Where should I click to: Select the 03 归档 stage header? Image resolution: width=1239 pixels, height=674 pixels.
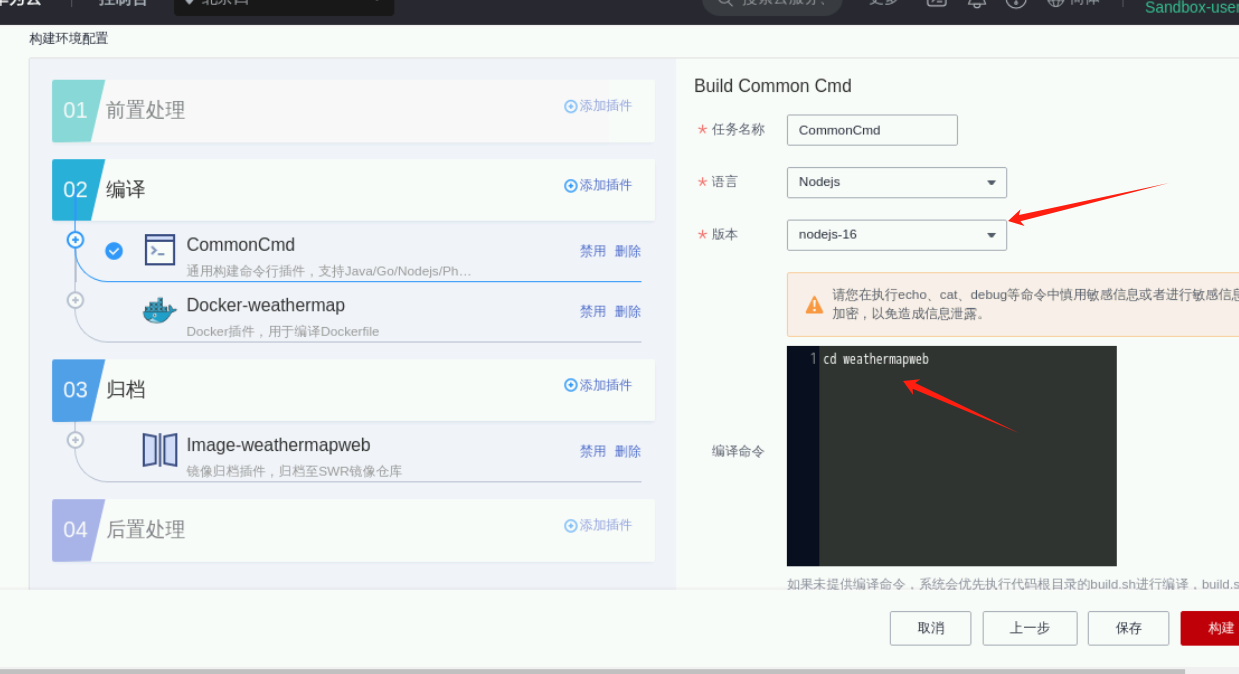click(353, 390)
